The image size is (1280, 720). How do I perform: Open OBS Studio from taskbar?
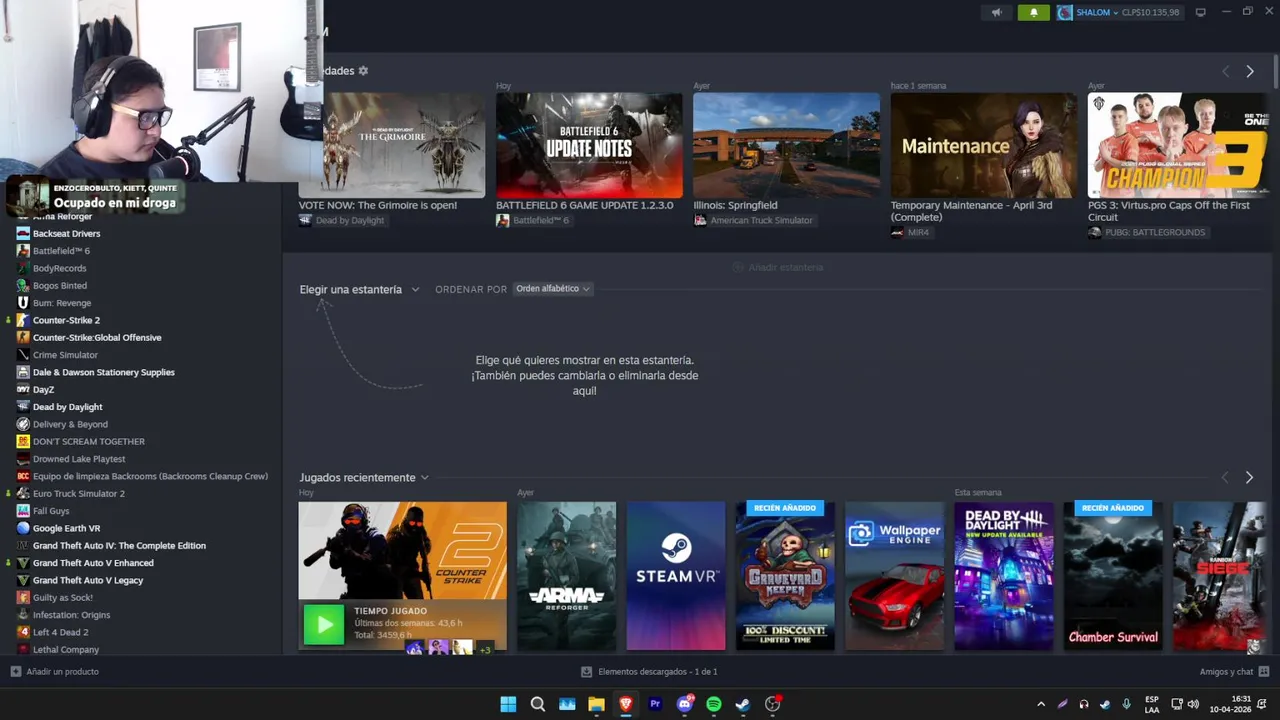tap(772, 704)
